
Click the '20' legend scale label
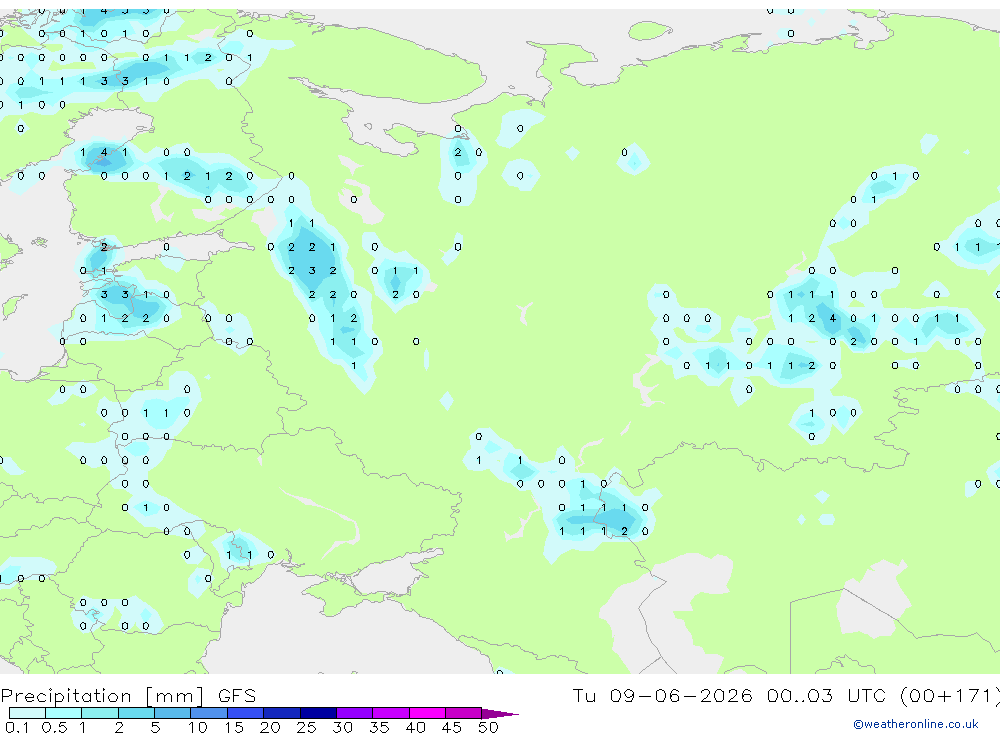(x=270, y=727)
